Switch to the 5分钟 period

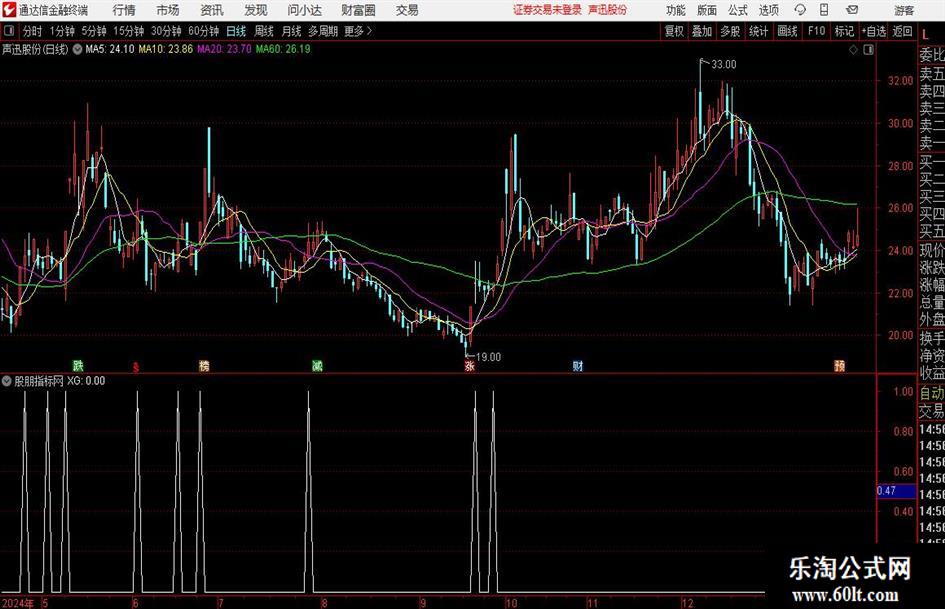click(x=94, y=31)
